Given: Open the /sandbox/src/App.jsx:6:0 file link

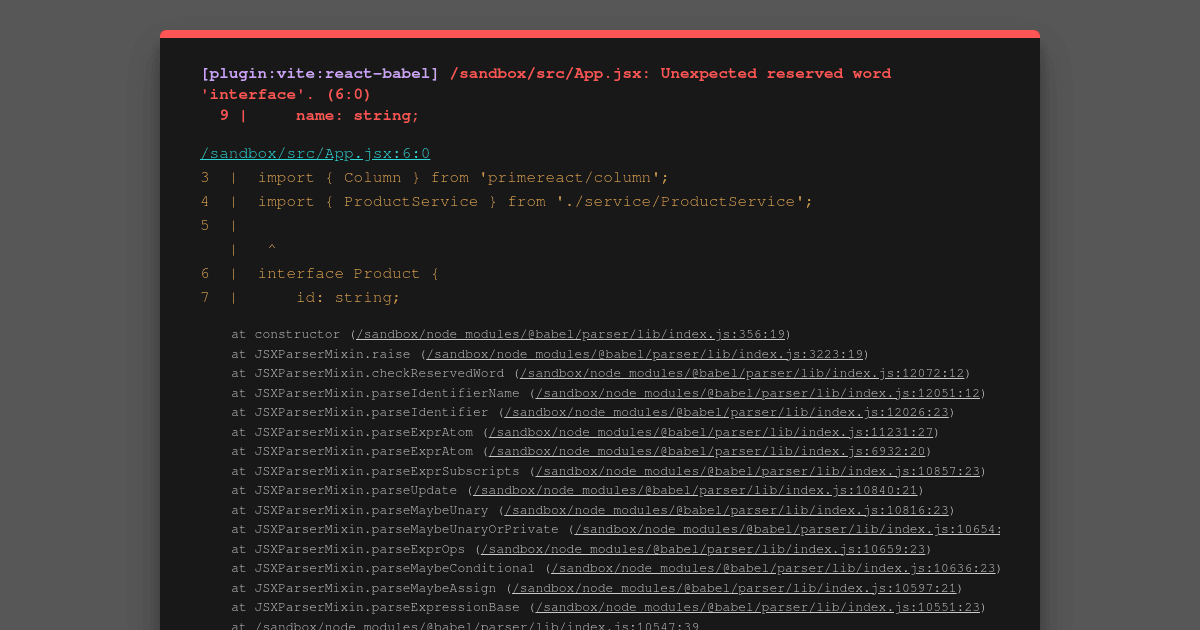Looking at the screenshot, I should 315,153.
